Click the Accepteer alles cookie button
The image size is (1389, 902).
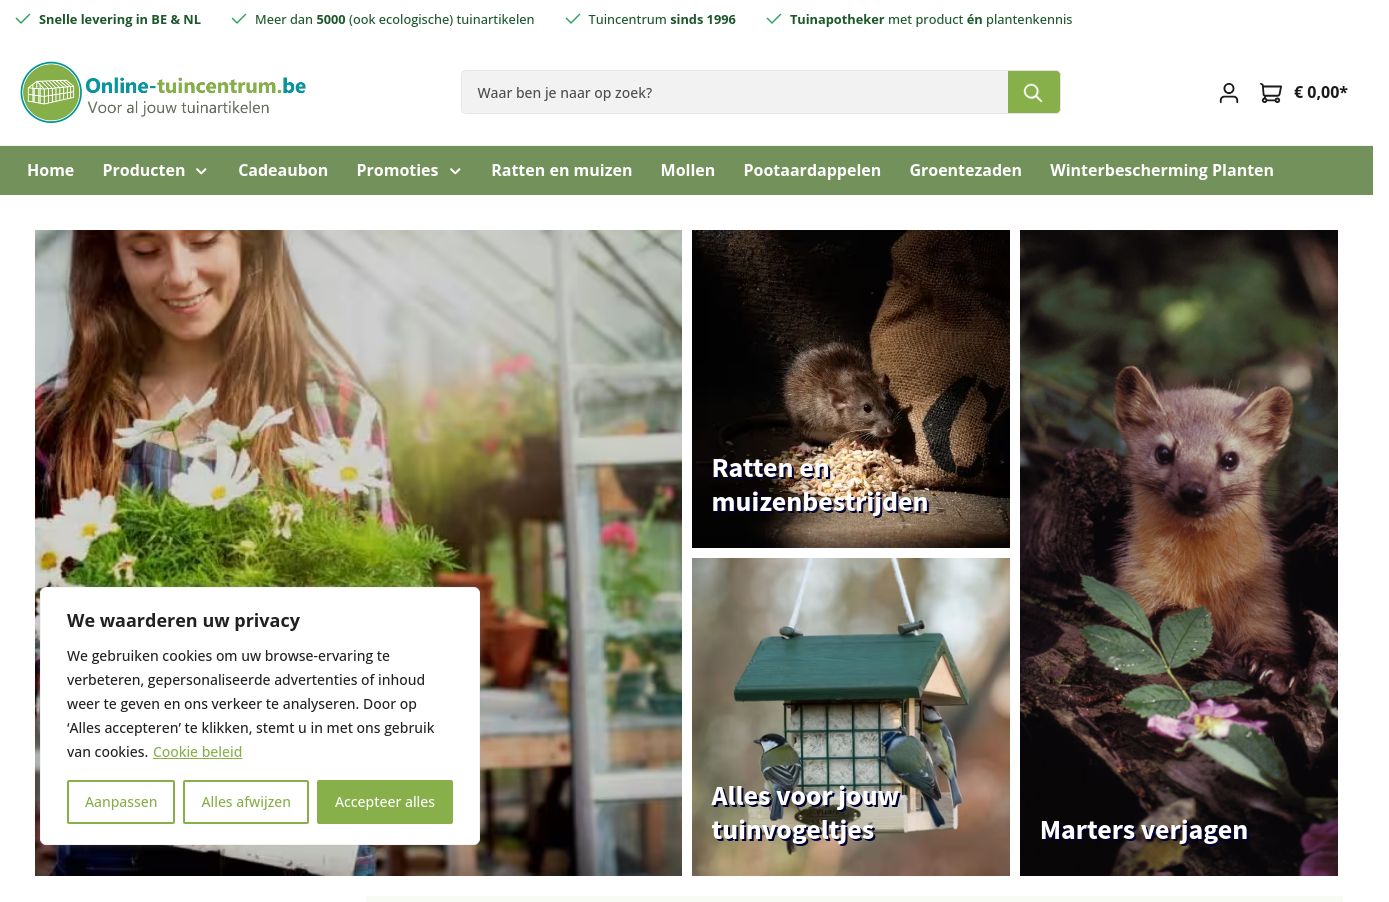coord(385,802)
